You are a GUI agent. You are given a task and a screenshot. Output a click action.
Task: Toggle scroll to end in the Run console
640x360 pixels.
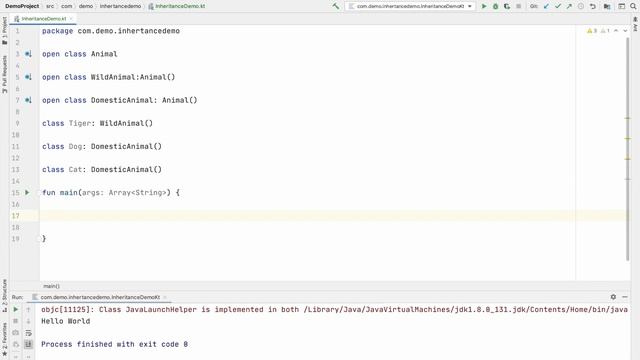(28, 344)
